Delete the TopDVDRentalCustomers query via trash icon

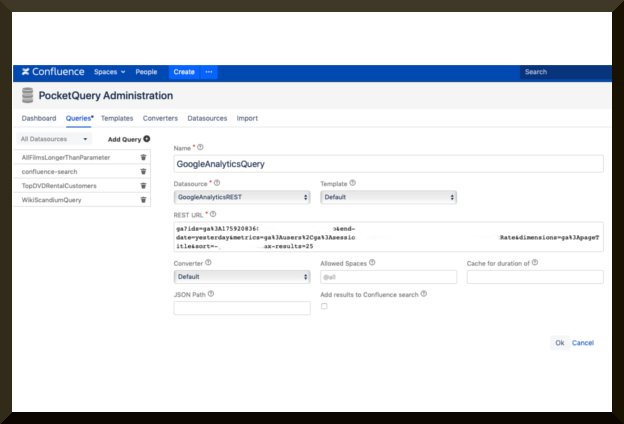pos(143,186)
